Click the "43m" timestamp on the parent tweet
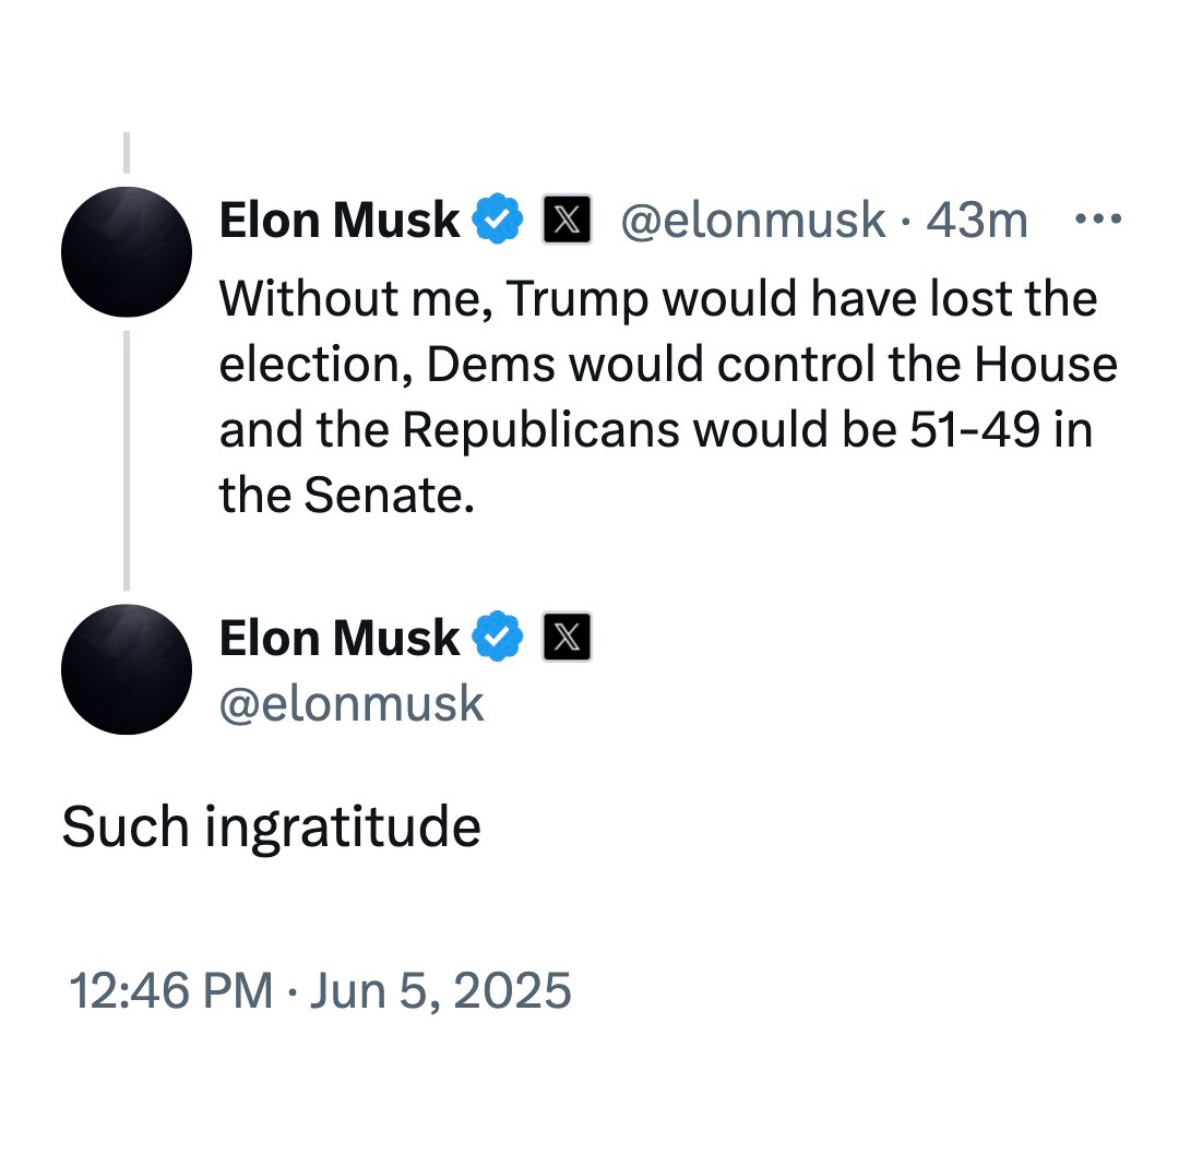 pos(977,220)
